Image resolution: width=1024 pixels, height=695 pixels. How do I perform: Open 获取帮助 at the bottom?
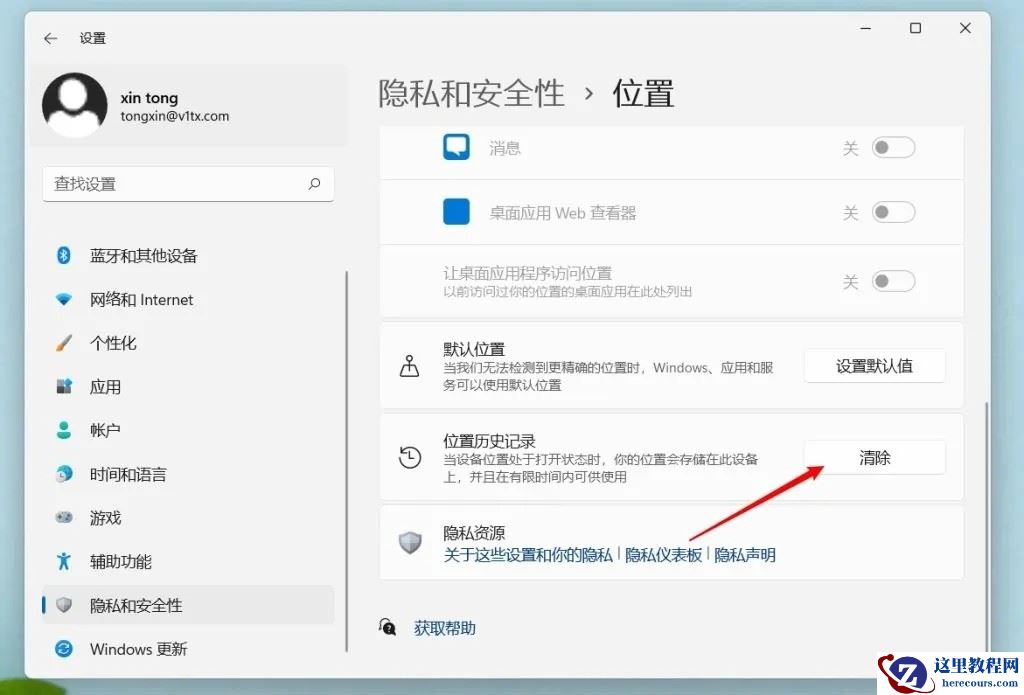pos(444,627)
